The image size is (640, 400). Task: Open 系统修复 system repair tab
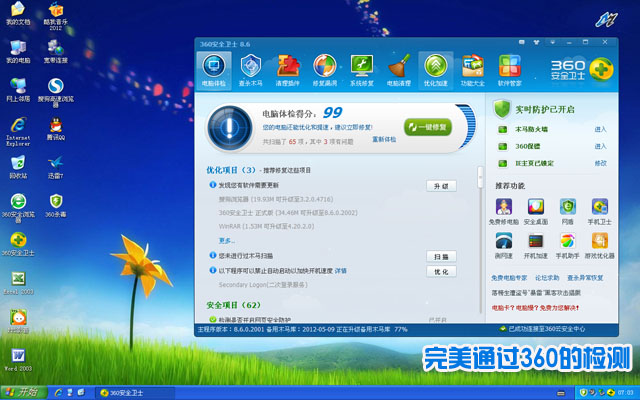point(362,71)
